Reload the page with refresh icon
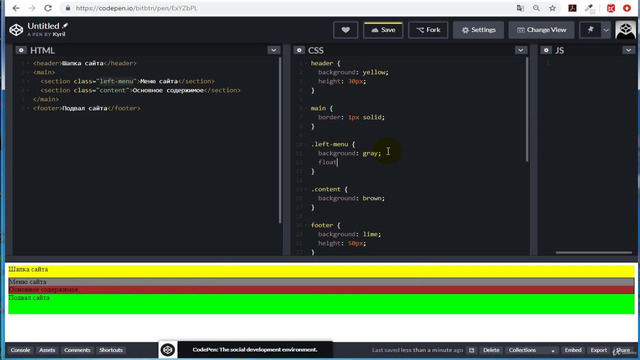Viewport: 640px width, 360px height. (x=48, y=8)
